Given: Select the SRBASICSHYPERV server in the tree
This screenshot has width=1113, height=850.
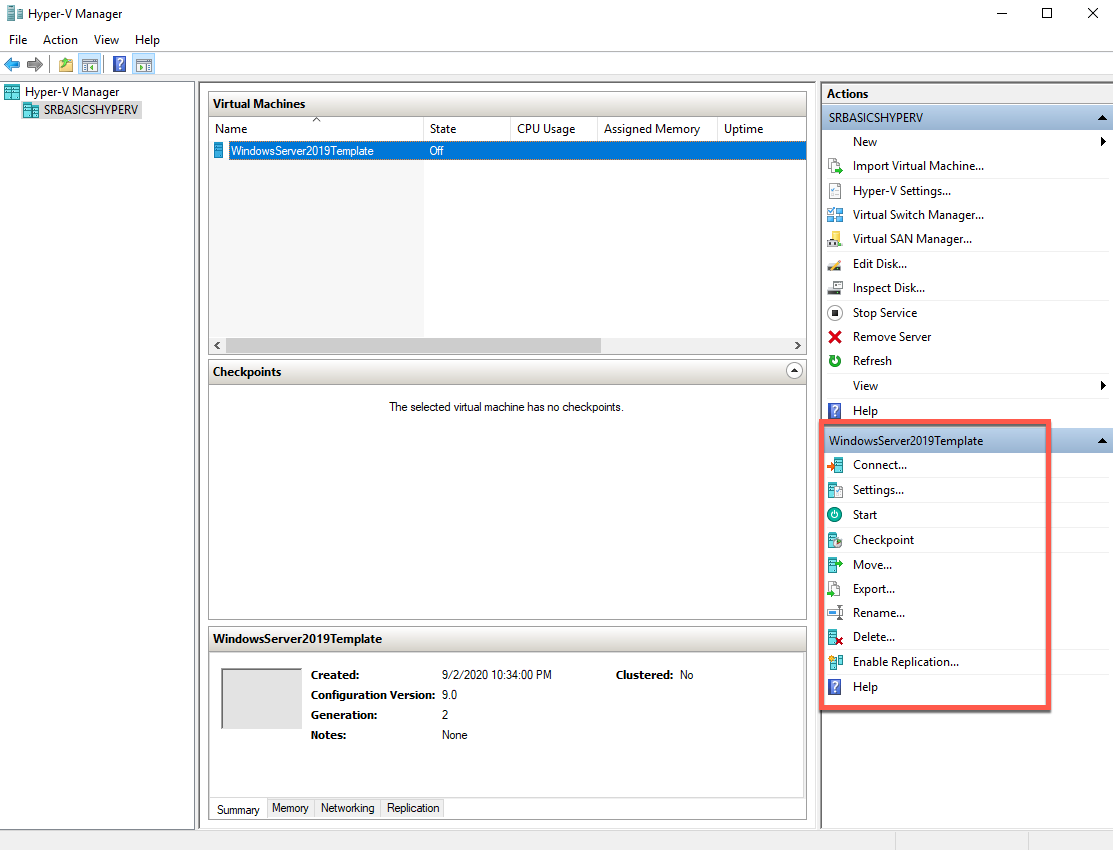Looking at the screenshot, I should [x=81, y=110].
